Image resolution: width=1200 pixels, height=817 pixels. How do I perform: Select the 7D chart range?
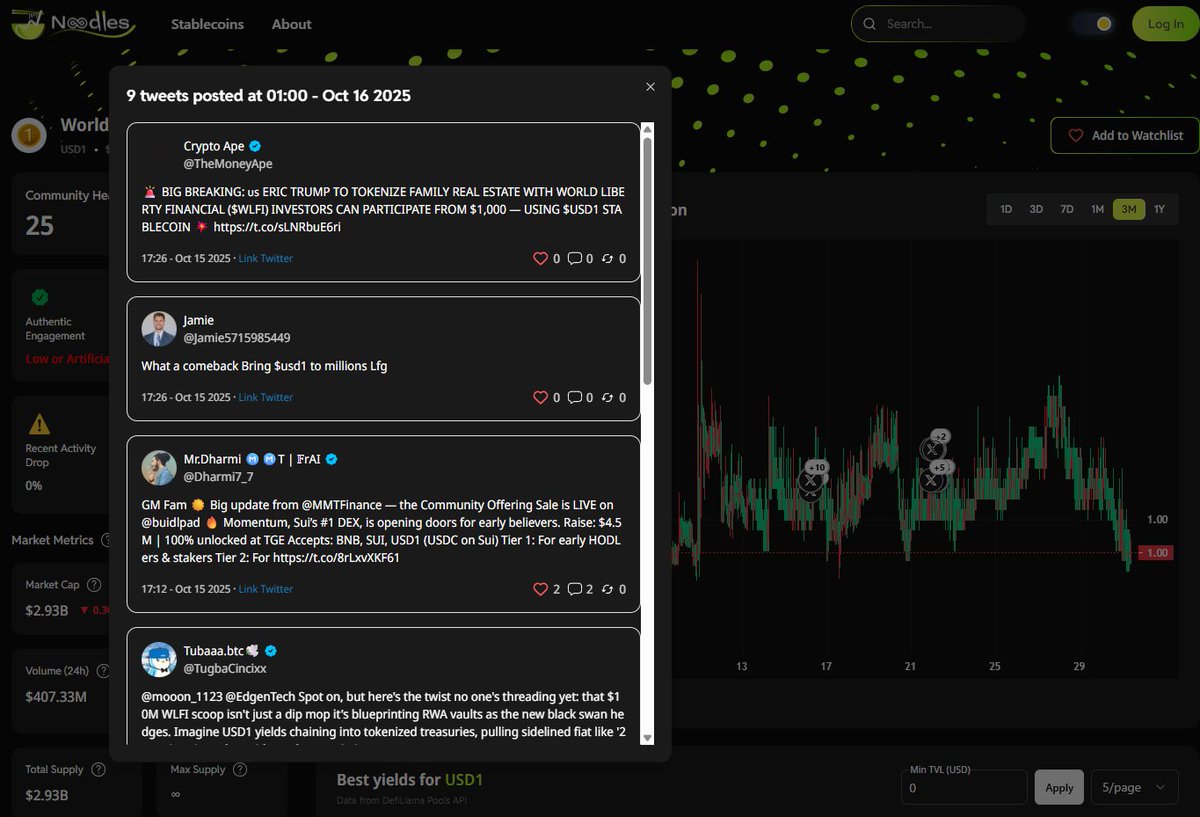[x=1067, y=209]
